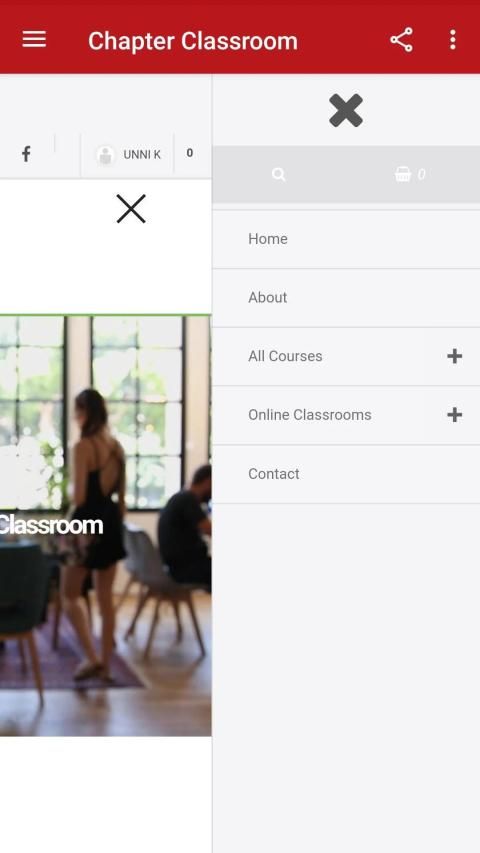
Task: Expand the All Courses submenu
Action: pos(454,356)
